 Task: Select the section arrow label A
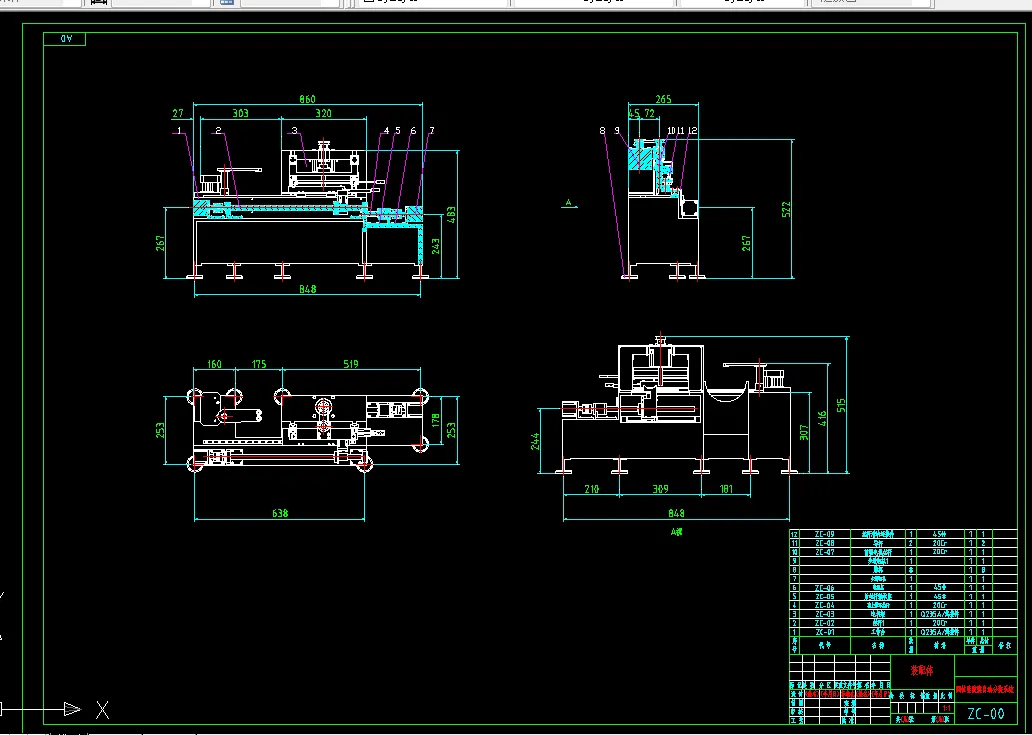click(569, 203)
